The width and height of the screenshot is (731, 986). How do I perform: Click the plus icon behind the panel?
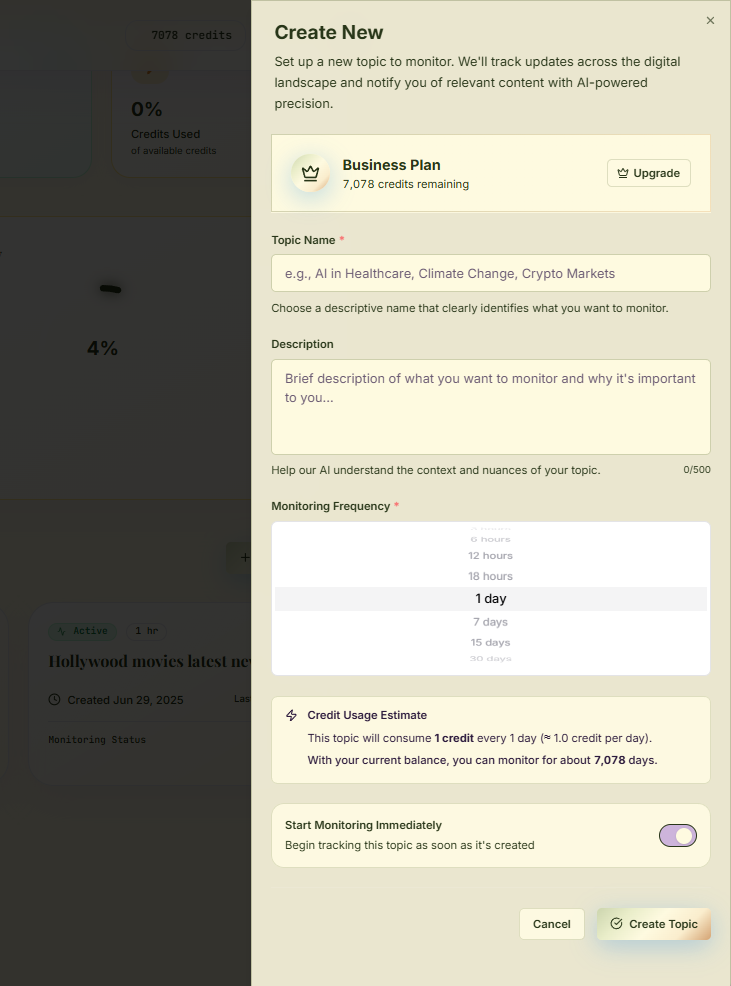click(244, 557)
